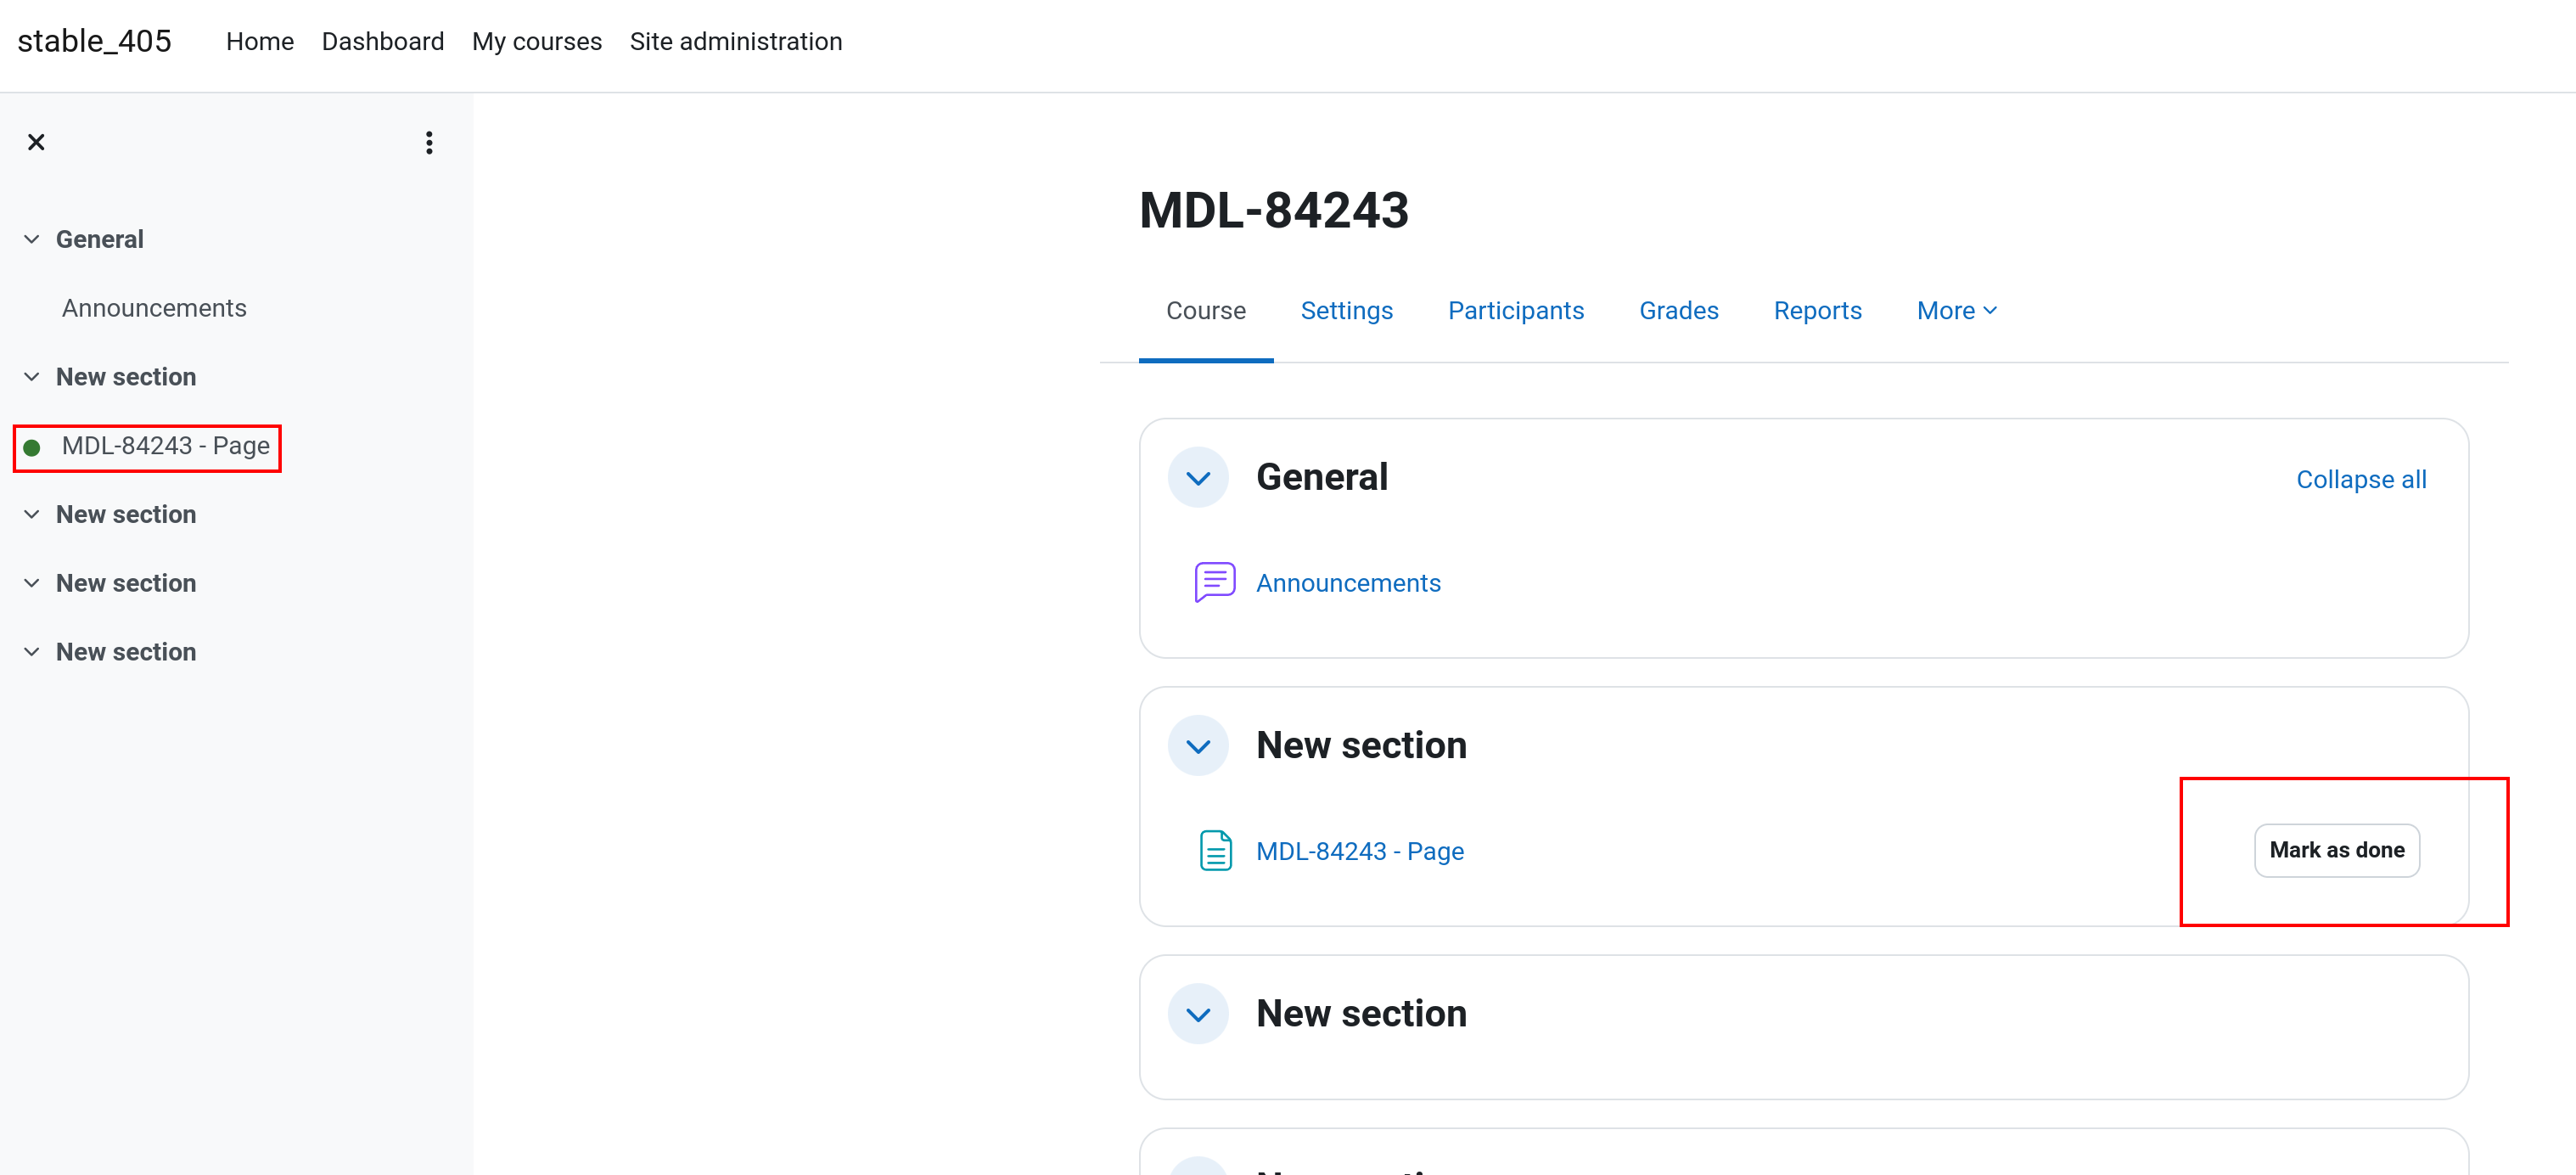Open the MDL-84243 - Page activity link
This screenshot has width=2576, height=1175.
tap(1360, 851)
